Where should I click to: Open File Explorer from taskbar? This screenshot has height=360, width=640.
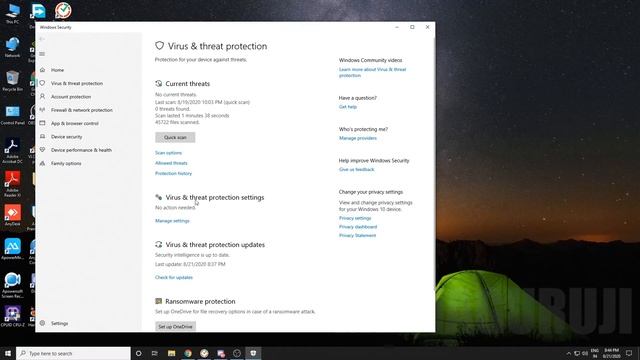pyautogui.click(x=171, y=353)
